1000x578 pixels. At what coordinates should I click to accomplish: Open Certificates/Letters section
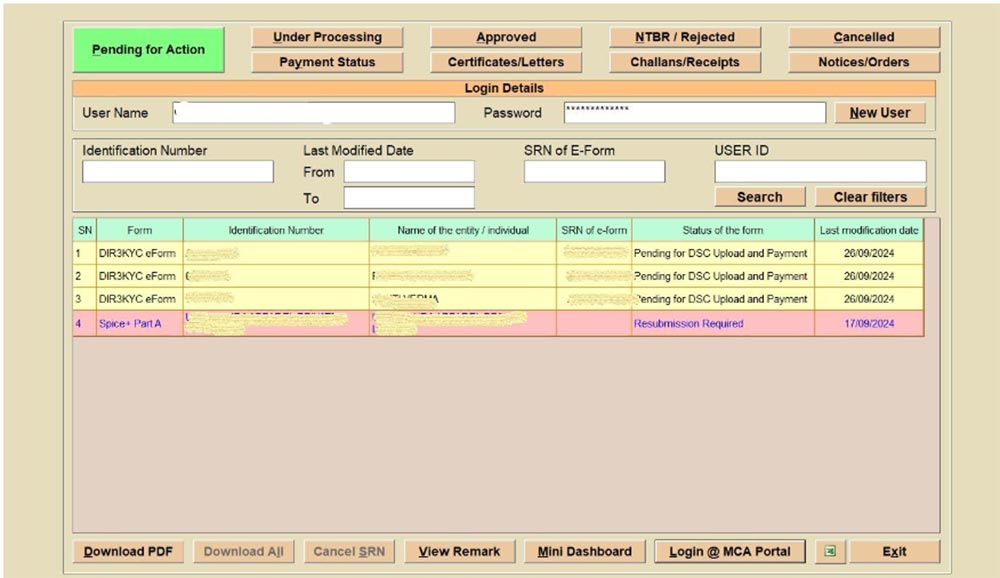coord(506,62)
